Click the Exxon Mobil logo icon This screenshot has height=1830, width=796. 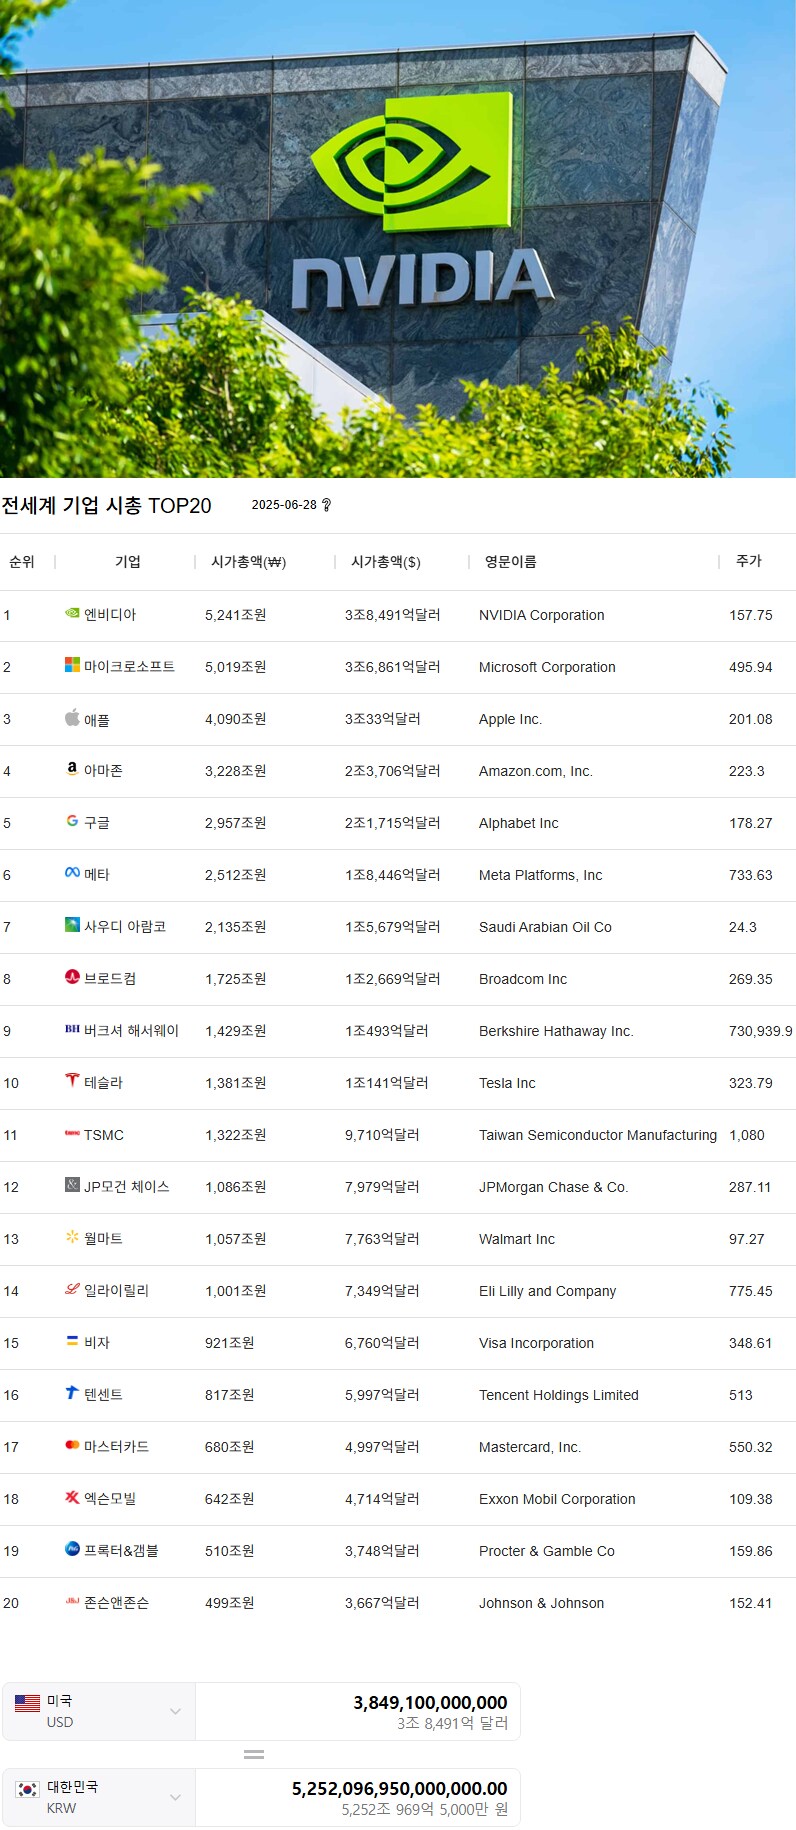tap(72, 1497)
